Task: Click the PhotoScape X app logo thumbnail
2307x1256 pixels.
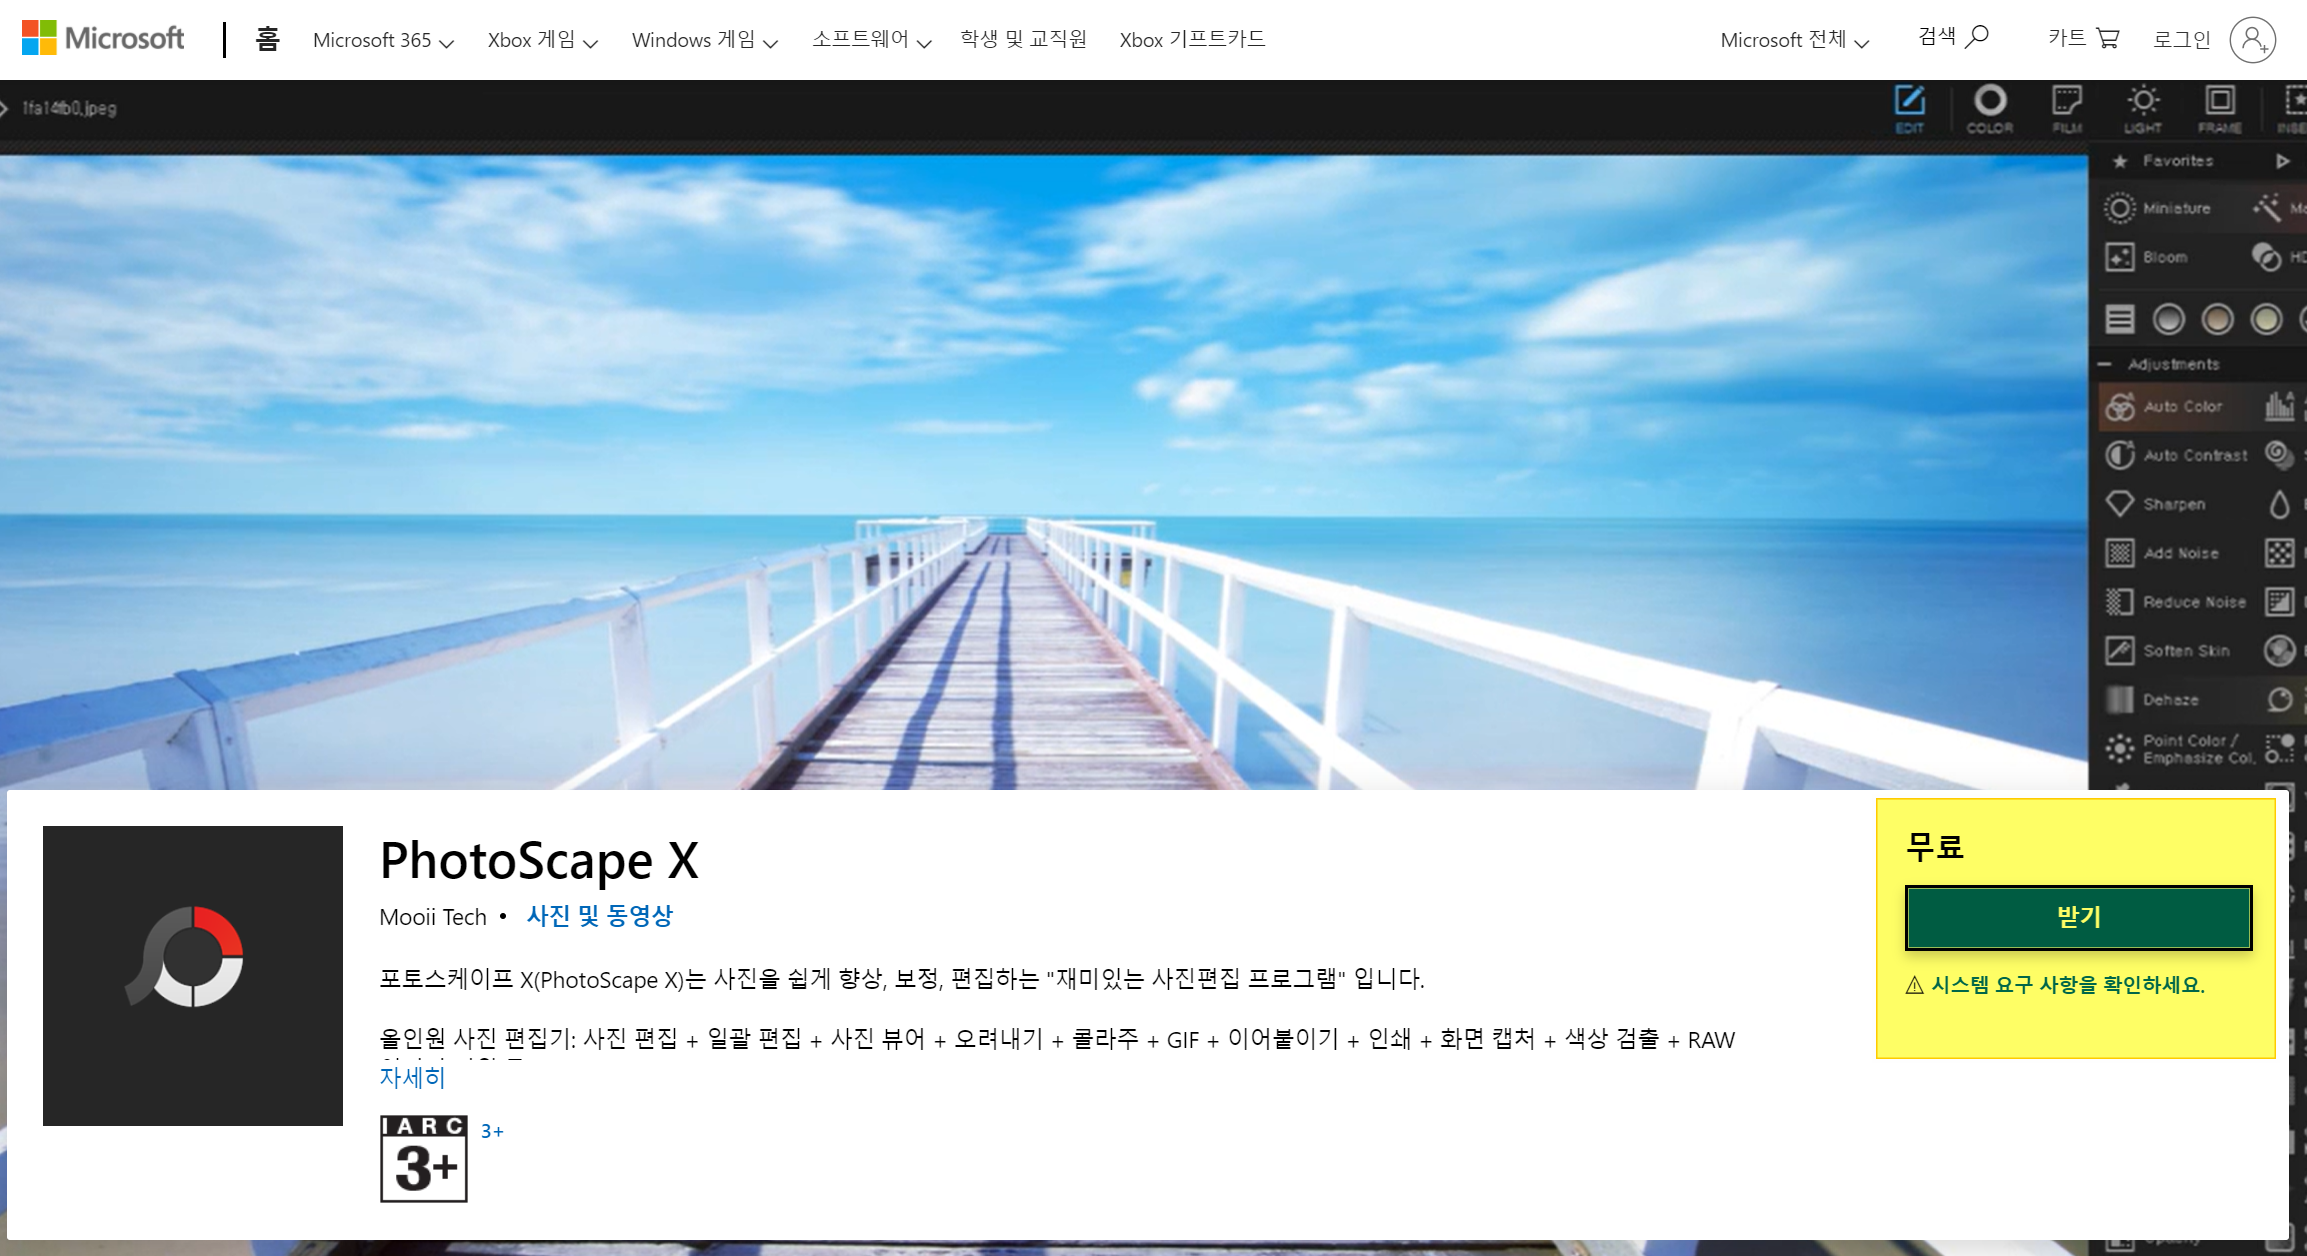Action: (193, 975)
